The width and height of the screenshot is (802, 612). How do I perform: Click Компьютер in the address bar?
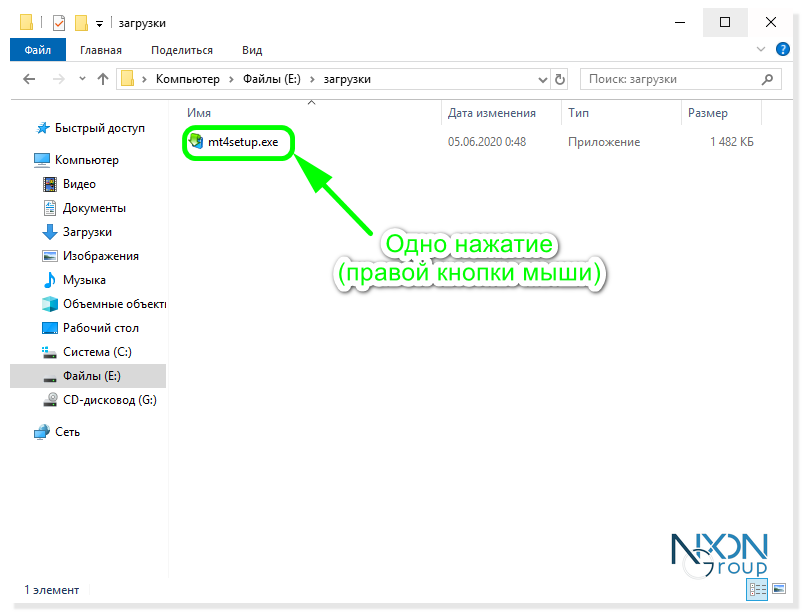point(188,79)
